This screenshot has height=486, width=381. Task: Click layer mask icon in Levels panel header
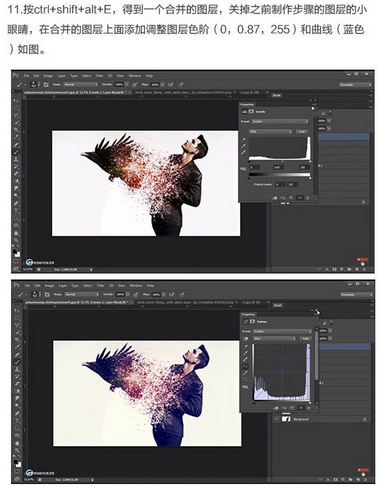pos(251,111)
